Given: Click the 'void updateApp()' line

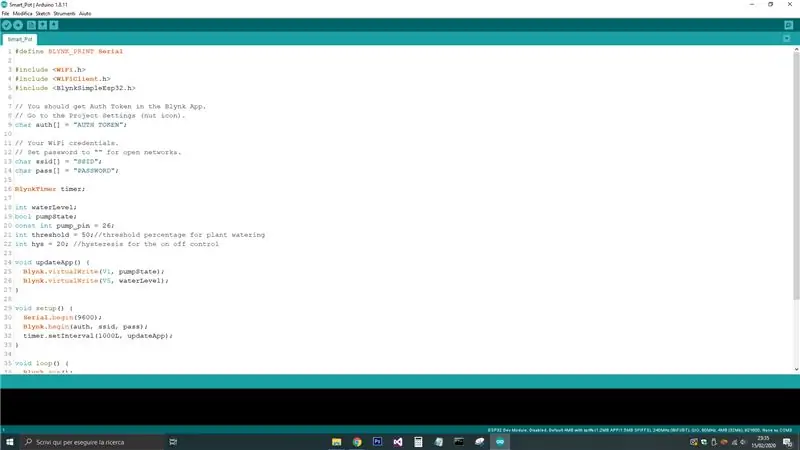Looking at the screenshot, I should coord(52,263).
